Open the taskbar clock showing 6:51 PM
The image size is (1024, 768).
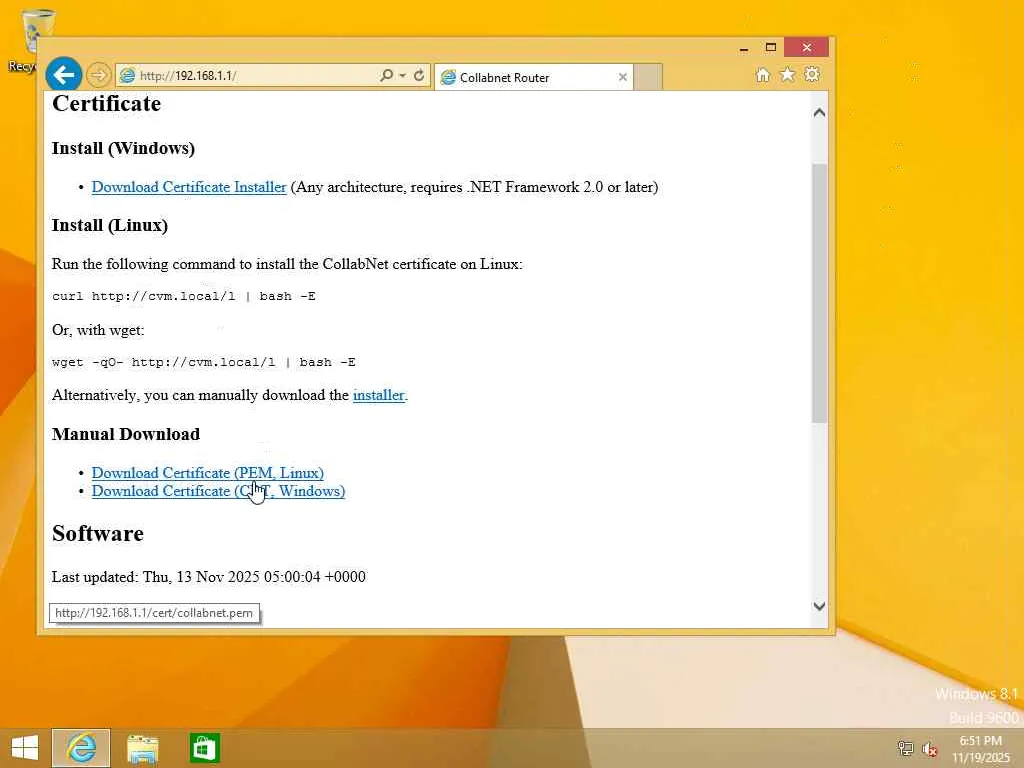coord(981,749)
